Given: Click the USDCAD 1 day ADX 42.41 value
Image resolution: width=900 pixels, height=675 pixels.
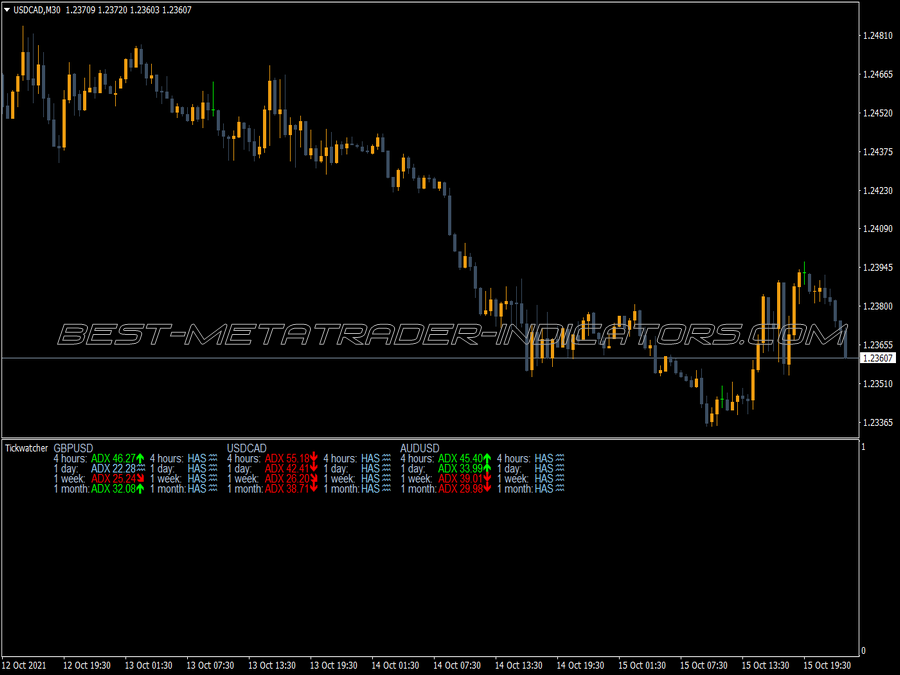Looking at the screenshot, I should click(x=286, y=469).
